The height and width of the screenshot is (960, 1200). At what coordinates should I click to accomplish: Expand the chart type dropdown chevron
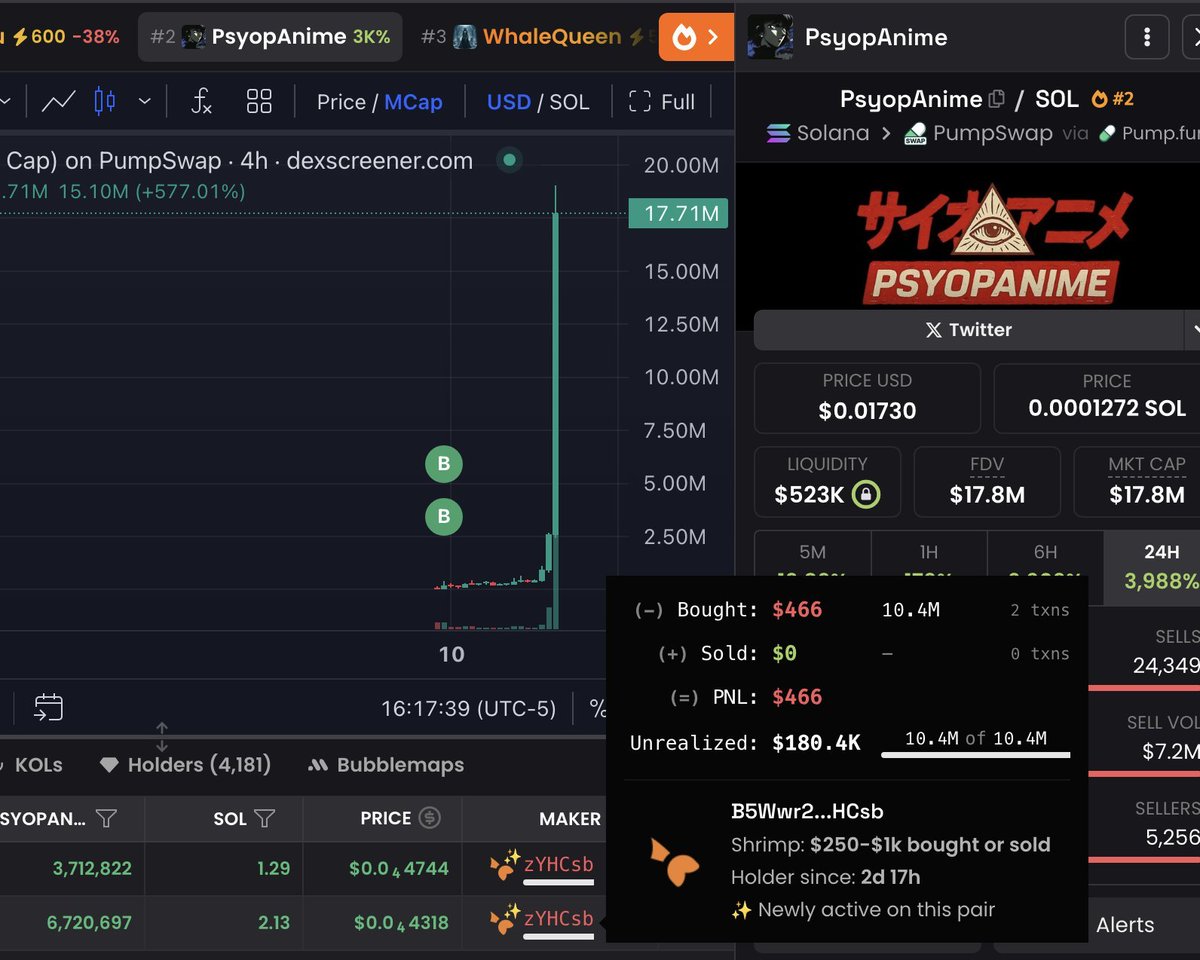pyautogui.click(x=145, y=101)
